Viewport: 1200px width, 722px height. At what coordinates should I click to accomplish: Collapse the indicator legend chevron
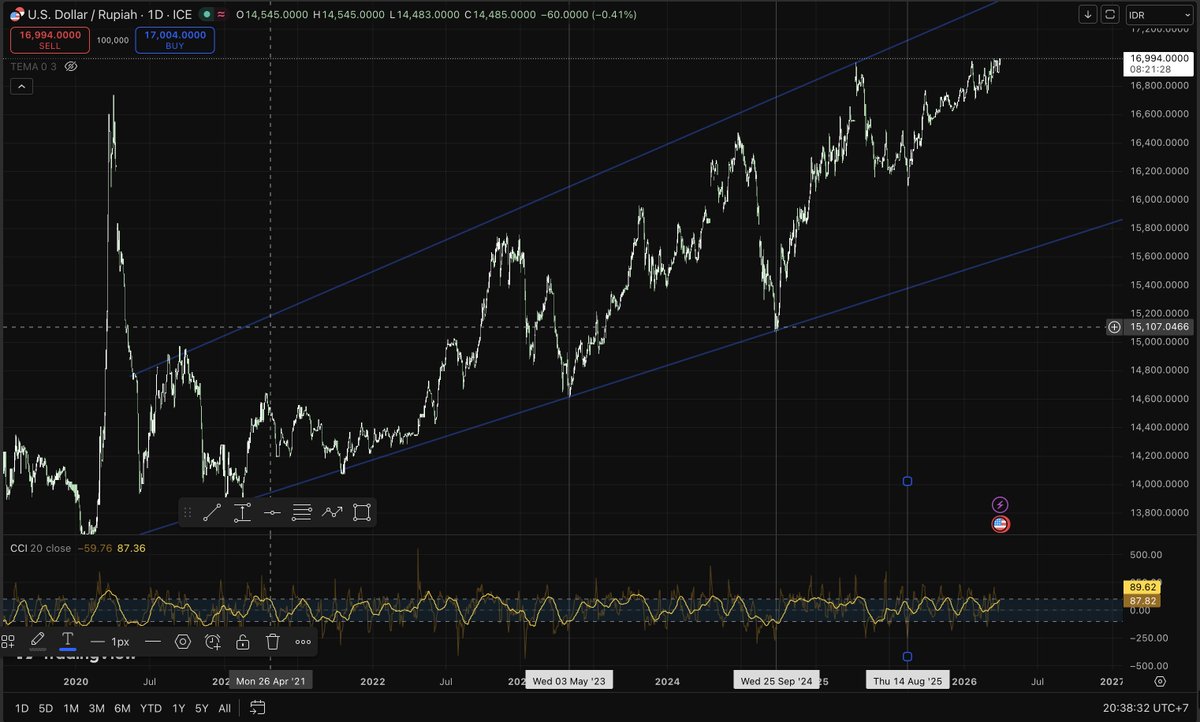pyautogui.click(x=22, y=87)
